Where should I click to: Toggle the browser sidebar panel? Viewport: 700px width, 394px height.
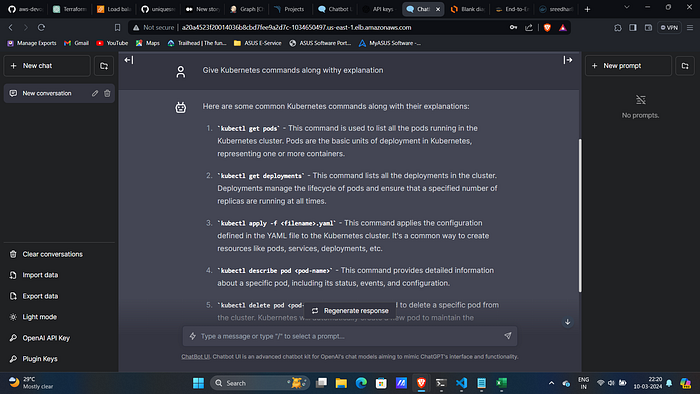(633, 28)
